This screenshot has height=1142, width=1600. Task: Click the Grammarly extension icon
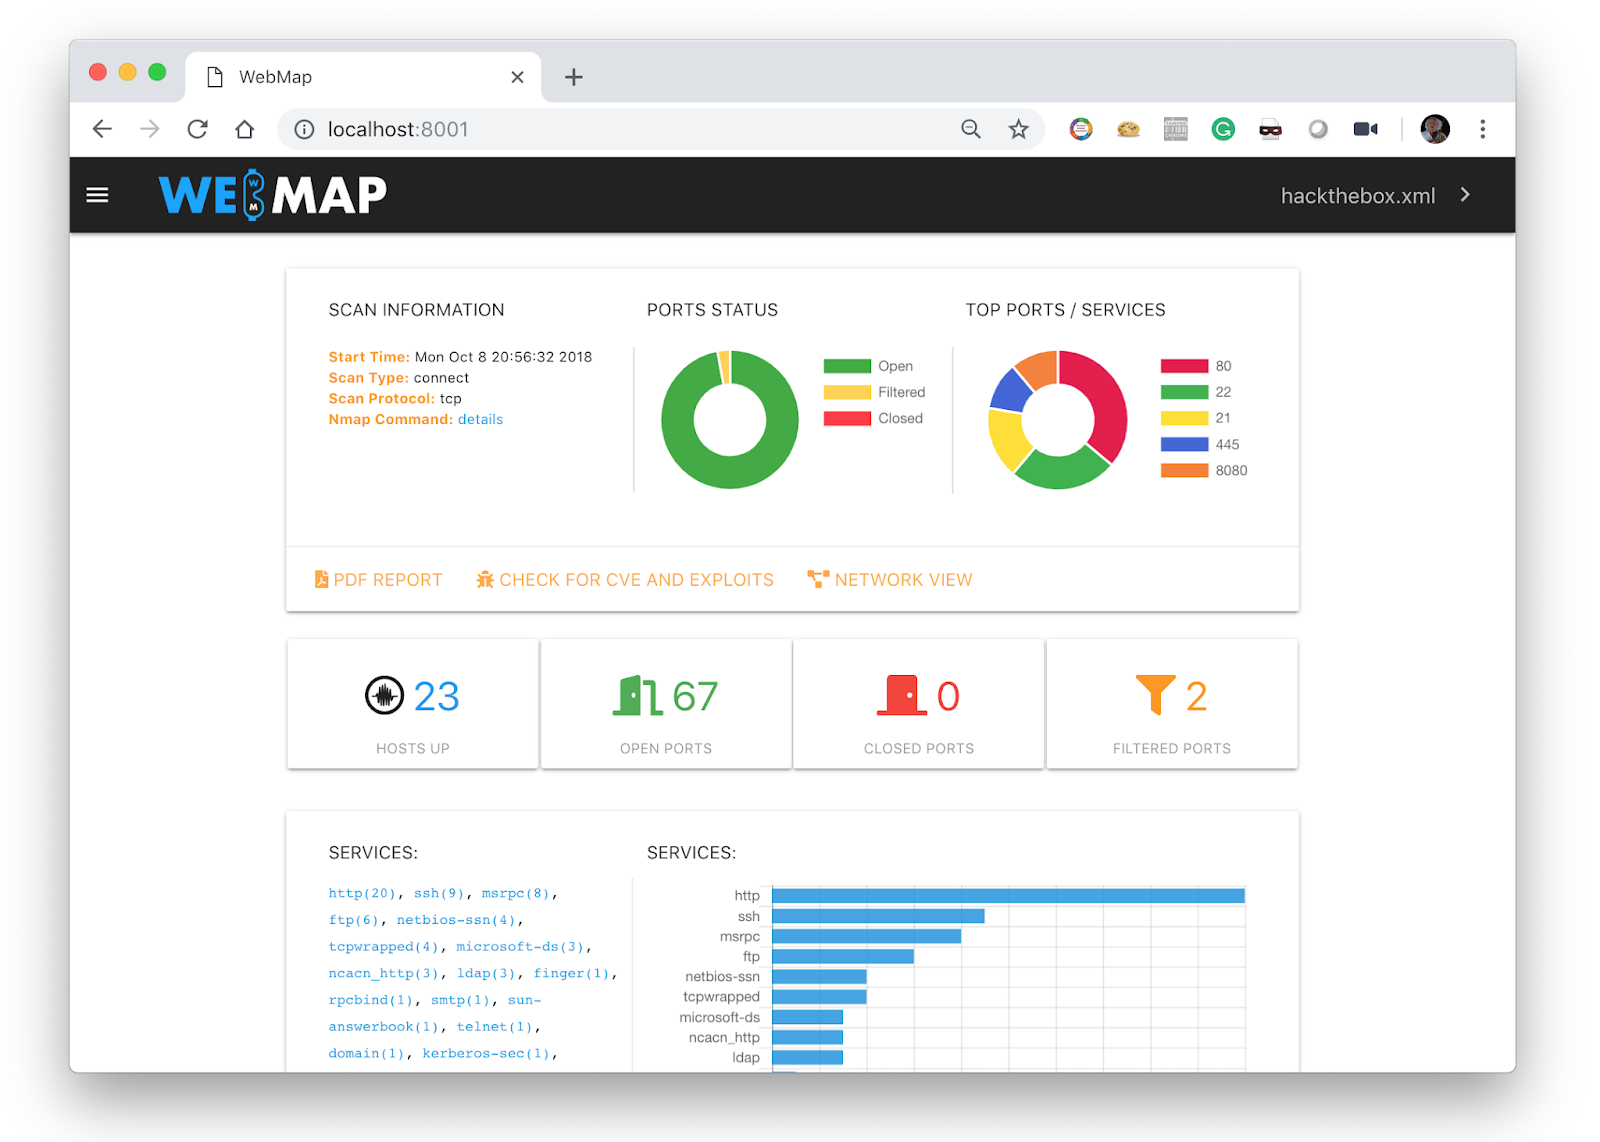[x=1222, y=129]
